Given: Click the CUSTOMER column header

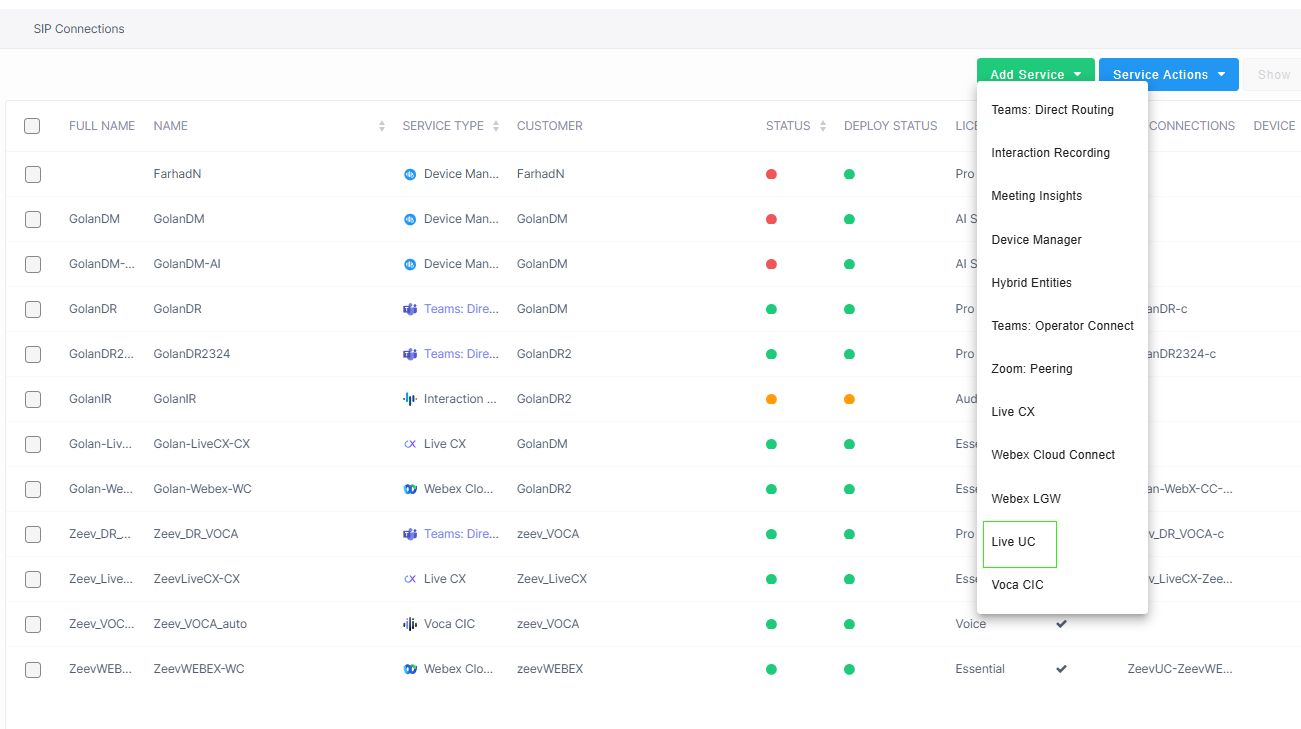Looking at the screenshot, I should pyautogui.click(x=550, y=126).
